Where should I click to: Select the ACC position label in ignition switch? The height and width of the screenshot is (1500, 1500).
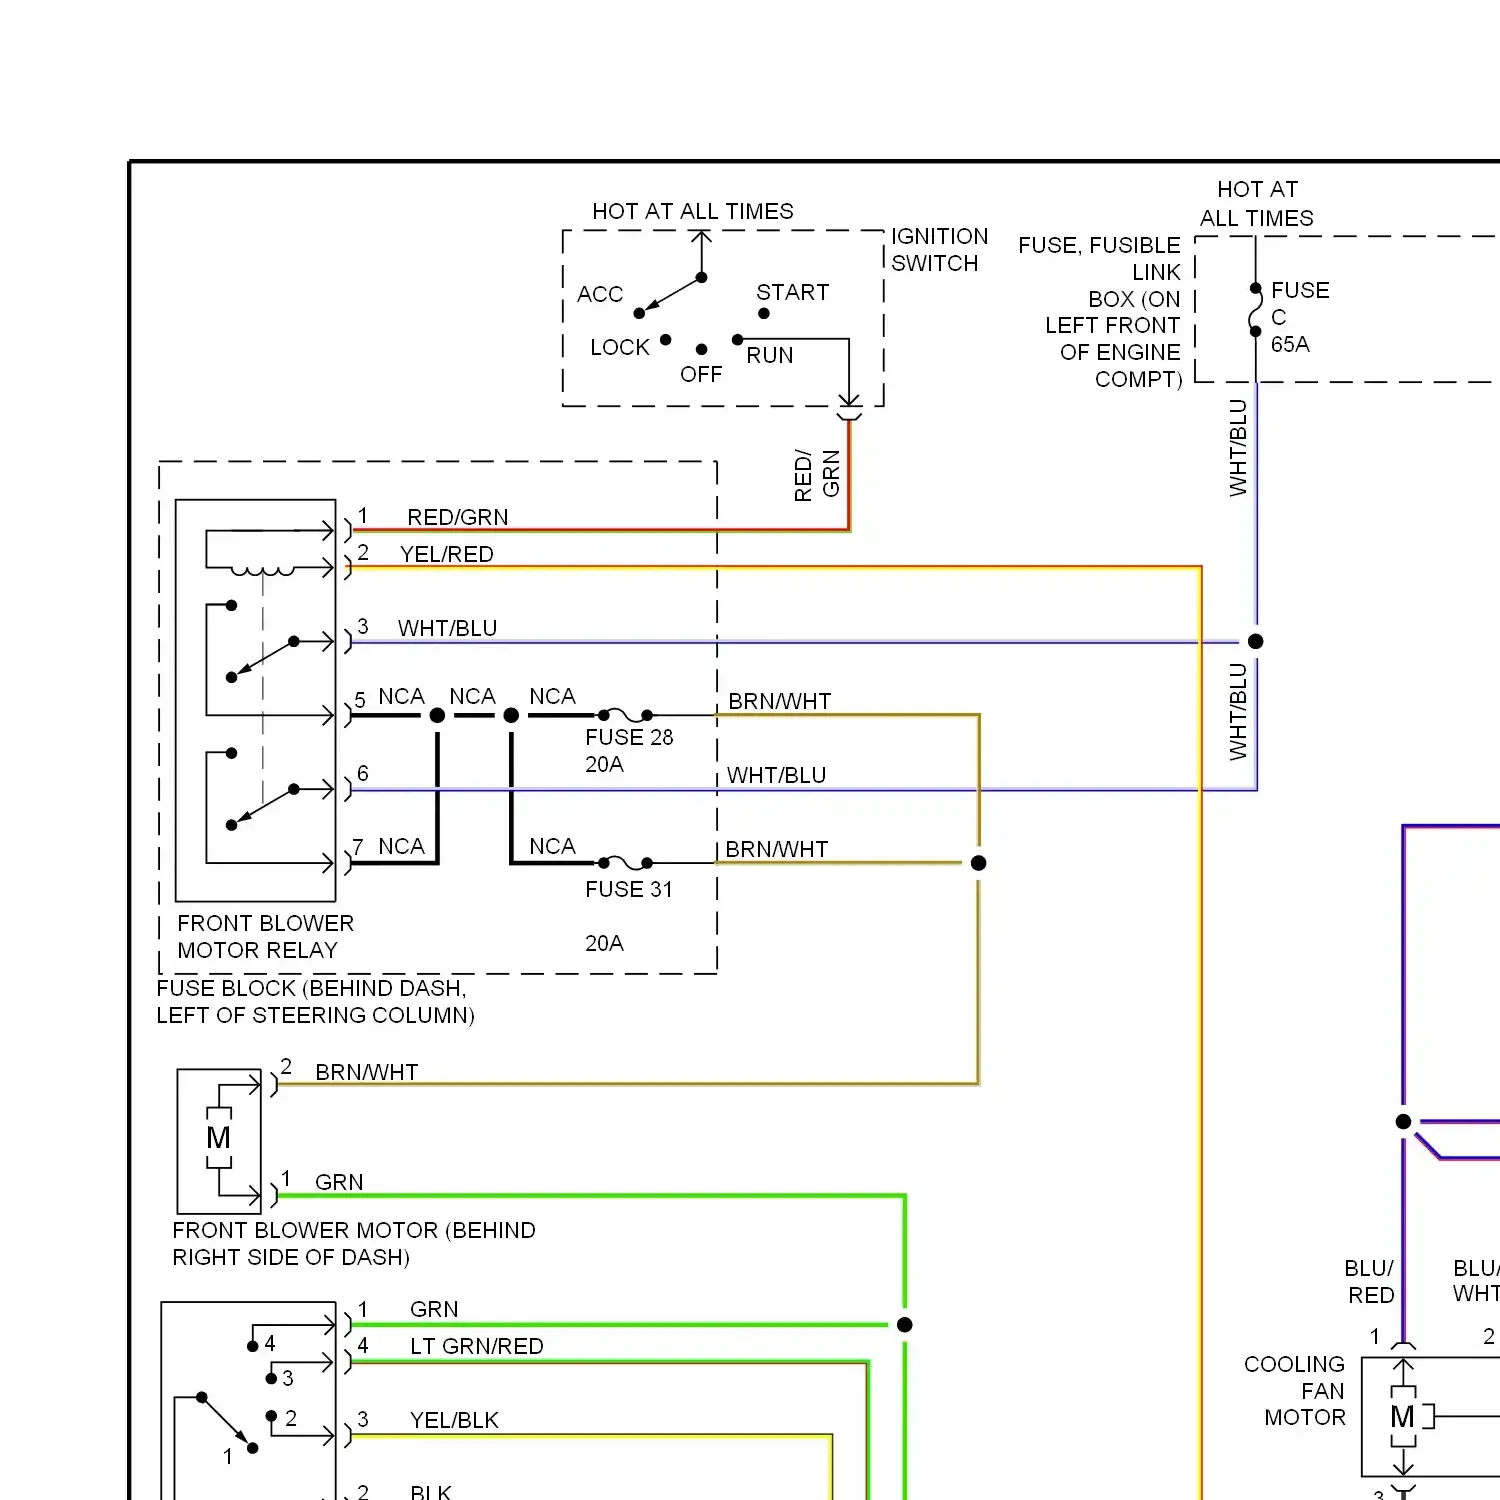(x=600, y=294)
